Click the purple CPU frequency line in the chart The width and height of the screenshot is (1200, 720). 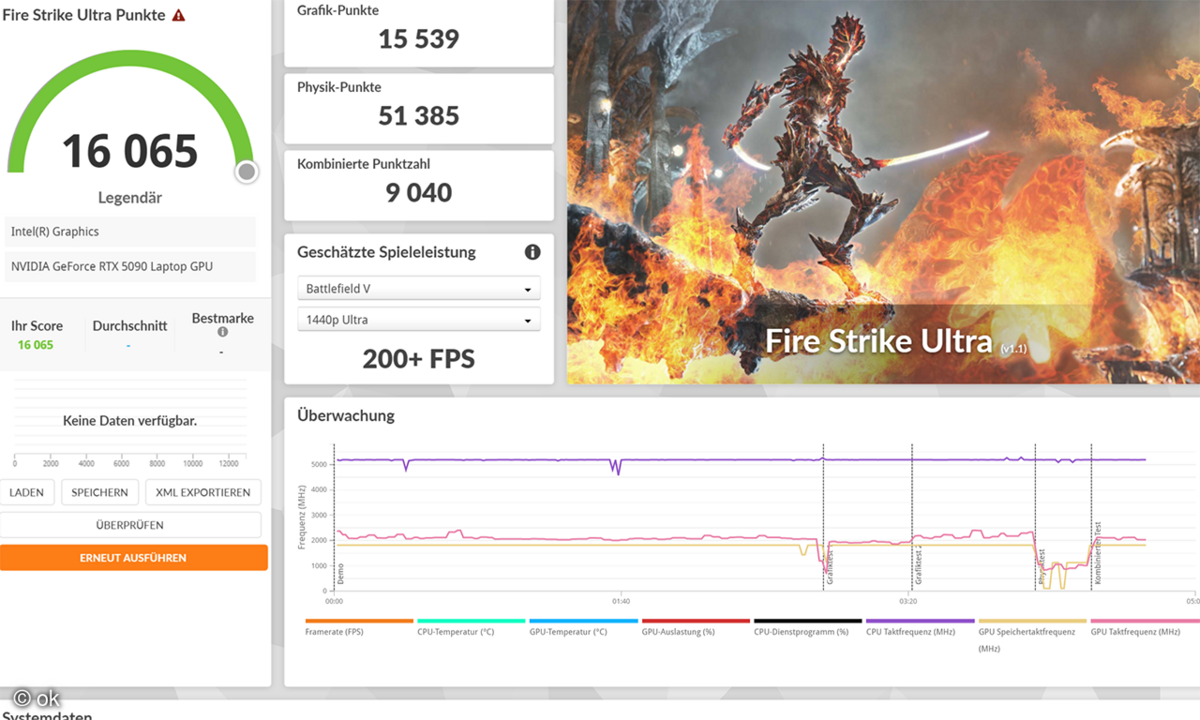tap(740, 460)
